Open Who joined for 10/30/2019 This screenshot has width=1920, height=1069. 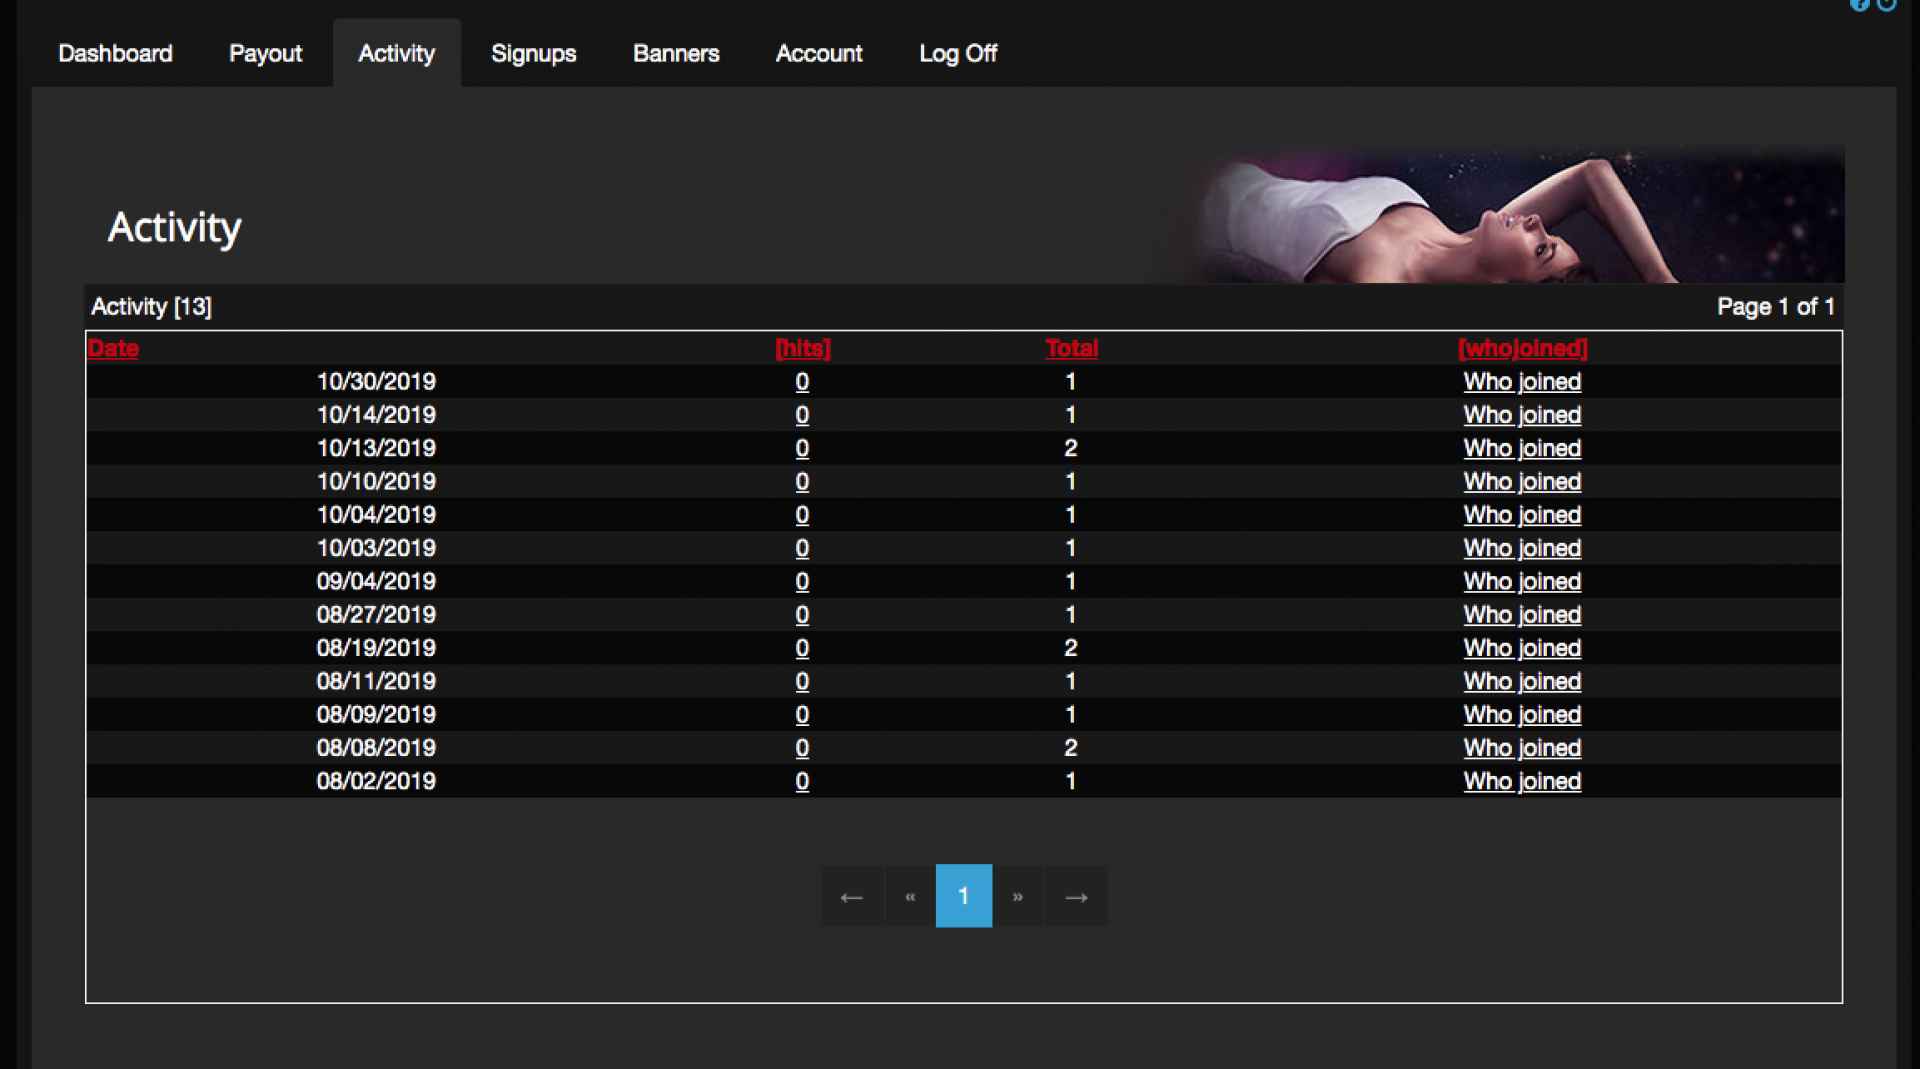click(1522, 381)
